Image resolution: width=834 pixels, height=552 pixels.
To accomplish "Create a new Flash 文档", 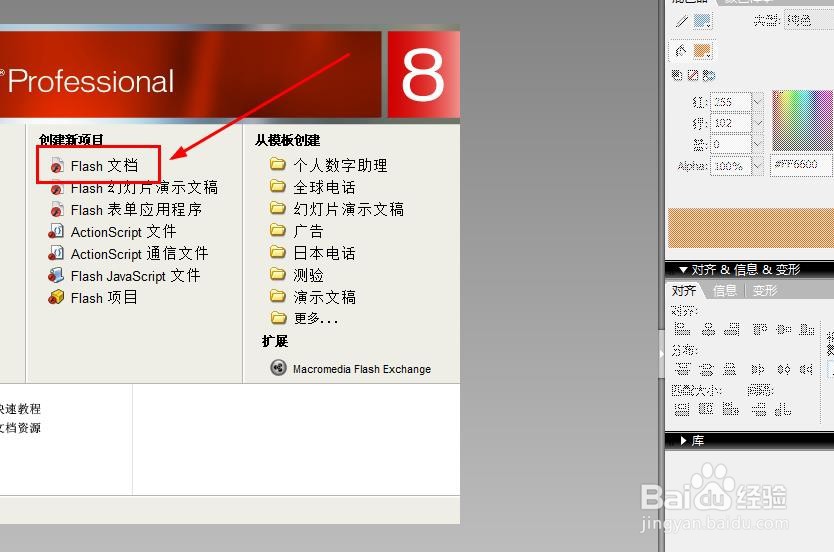I will (104, 166).
